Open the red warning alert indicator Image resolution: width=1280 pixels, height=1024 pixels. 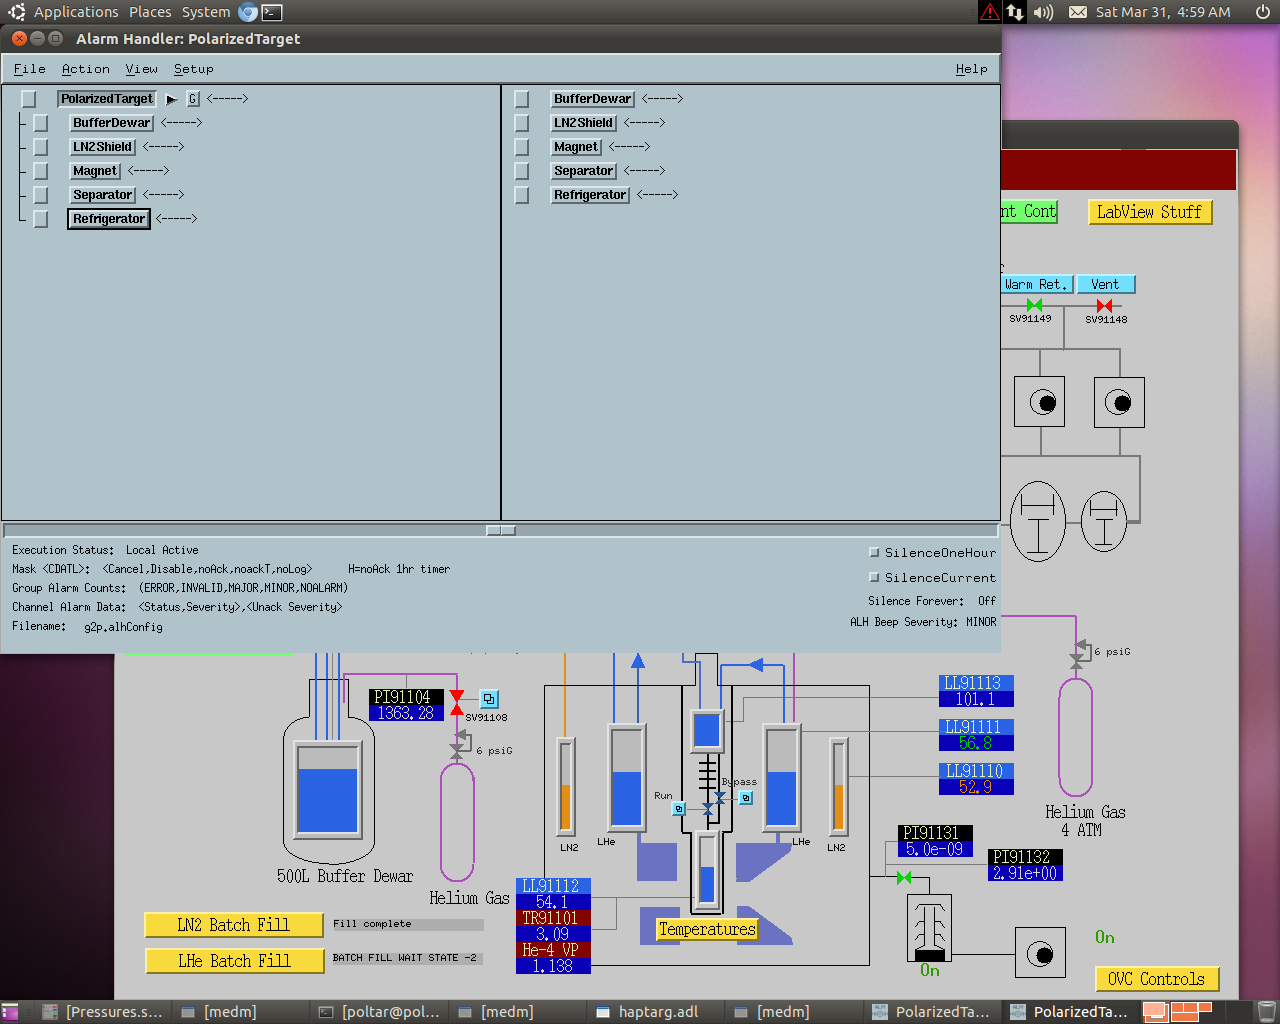(989, 12)
